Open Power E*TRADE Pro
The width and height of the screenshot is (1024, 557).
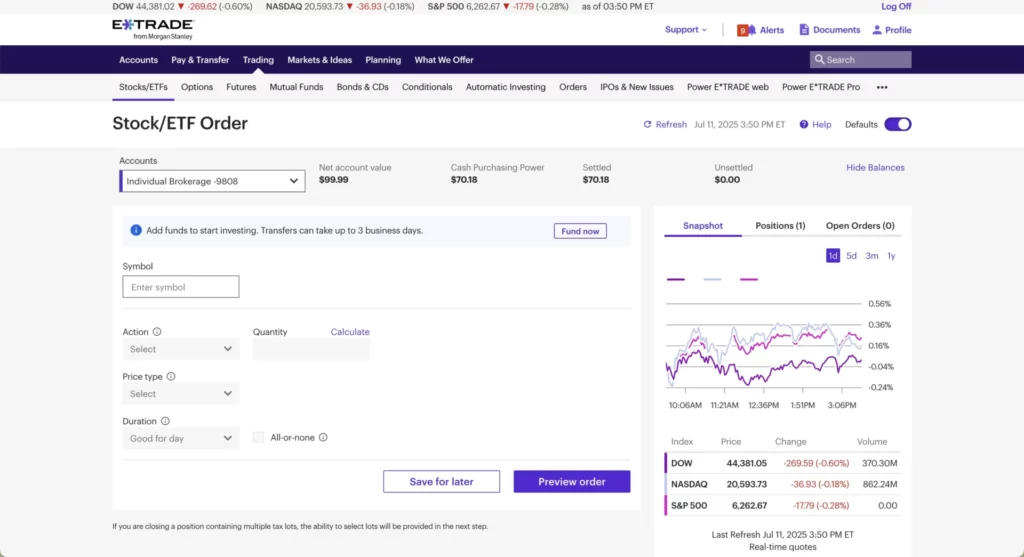click(821, 87)
